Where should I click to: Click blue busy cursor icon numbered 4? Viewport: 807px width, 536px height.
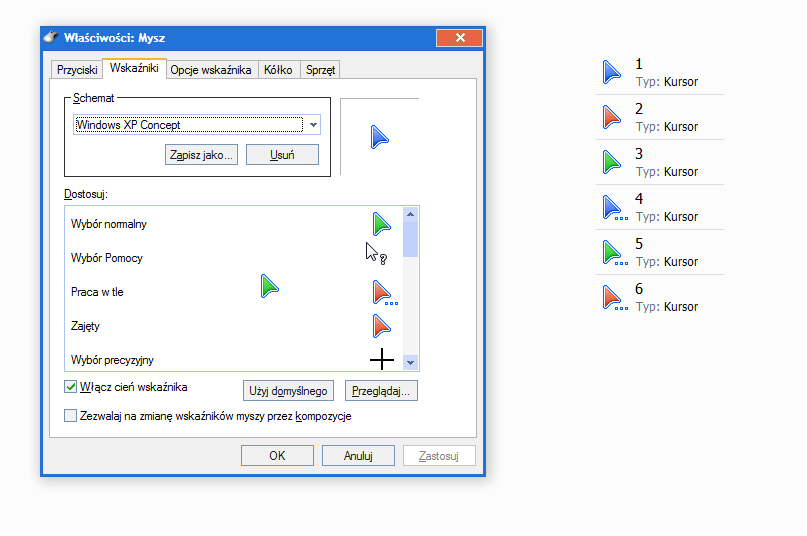pyautogui.click(x=615, y=208)
